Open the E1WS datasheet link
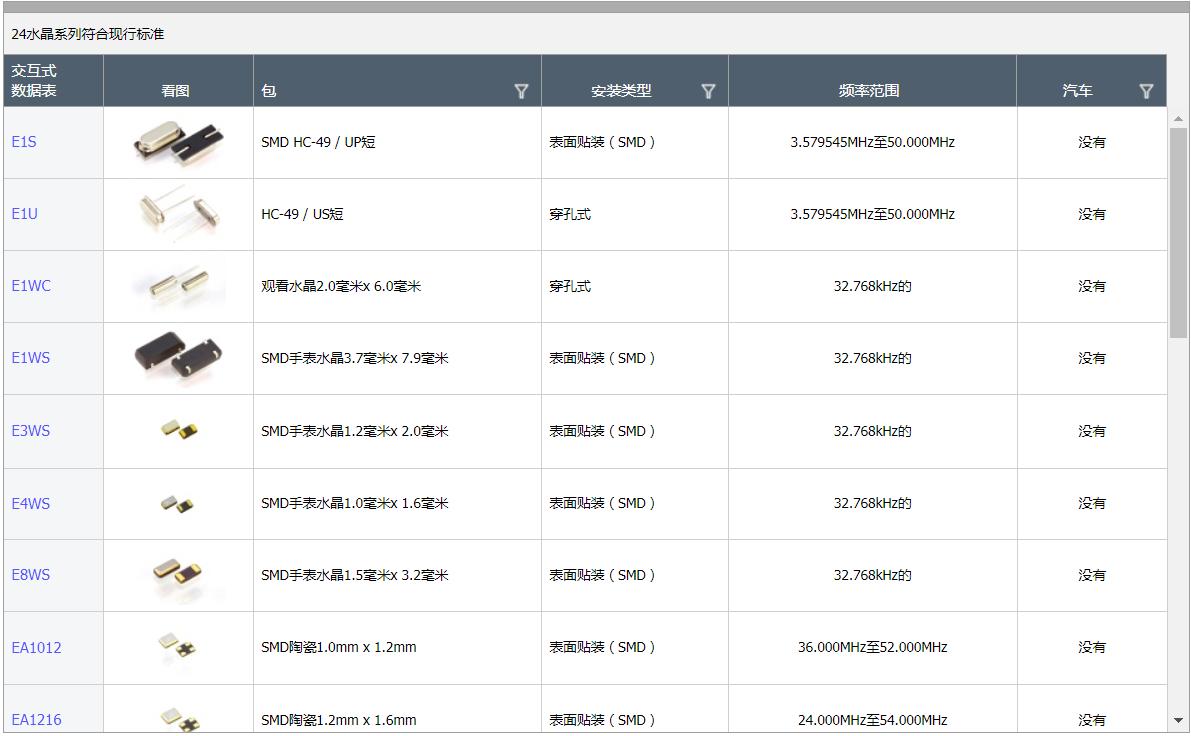Viewport: 1191px width, 736px height. tap(31, 358)
